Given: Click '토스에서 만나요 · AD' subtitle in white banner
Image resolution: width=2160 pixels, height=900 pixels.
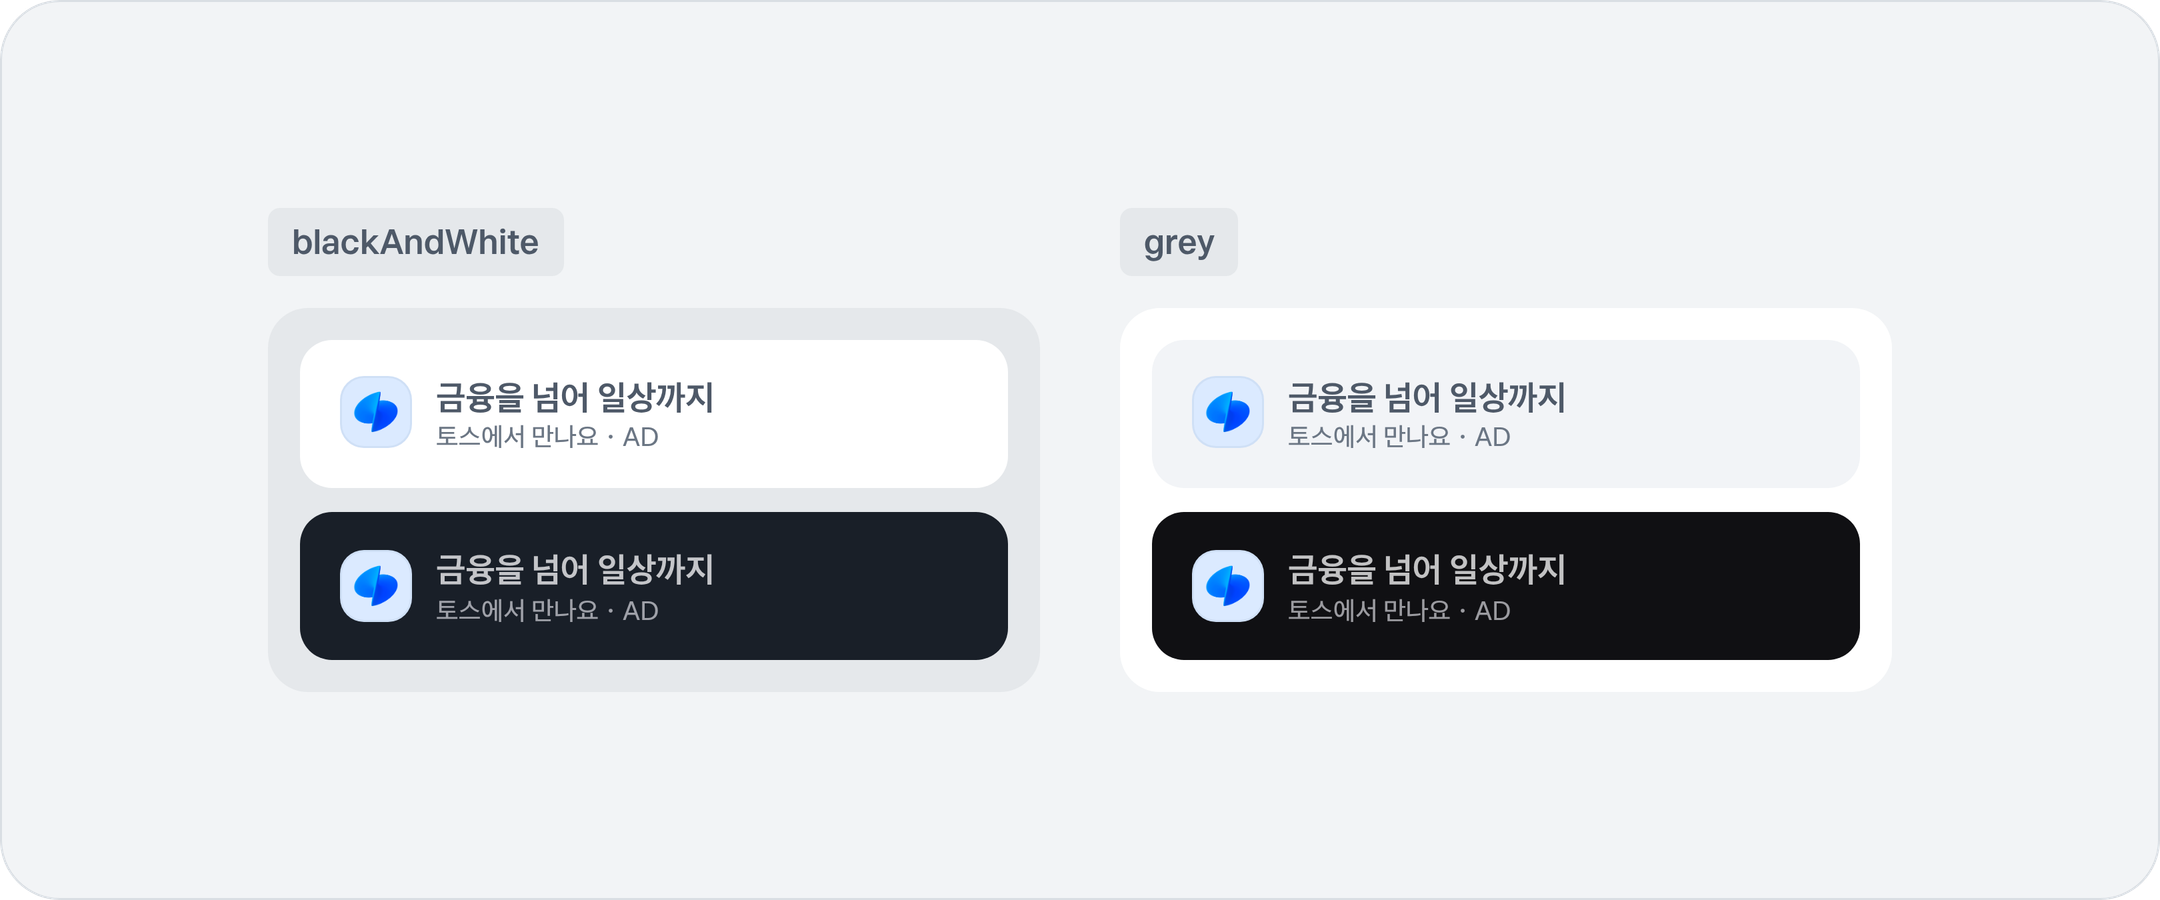Looking at the screenshot, I should 547,437.
